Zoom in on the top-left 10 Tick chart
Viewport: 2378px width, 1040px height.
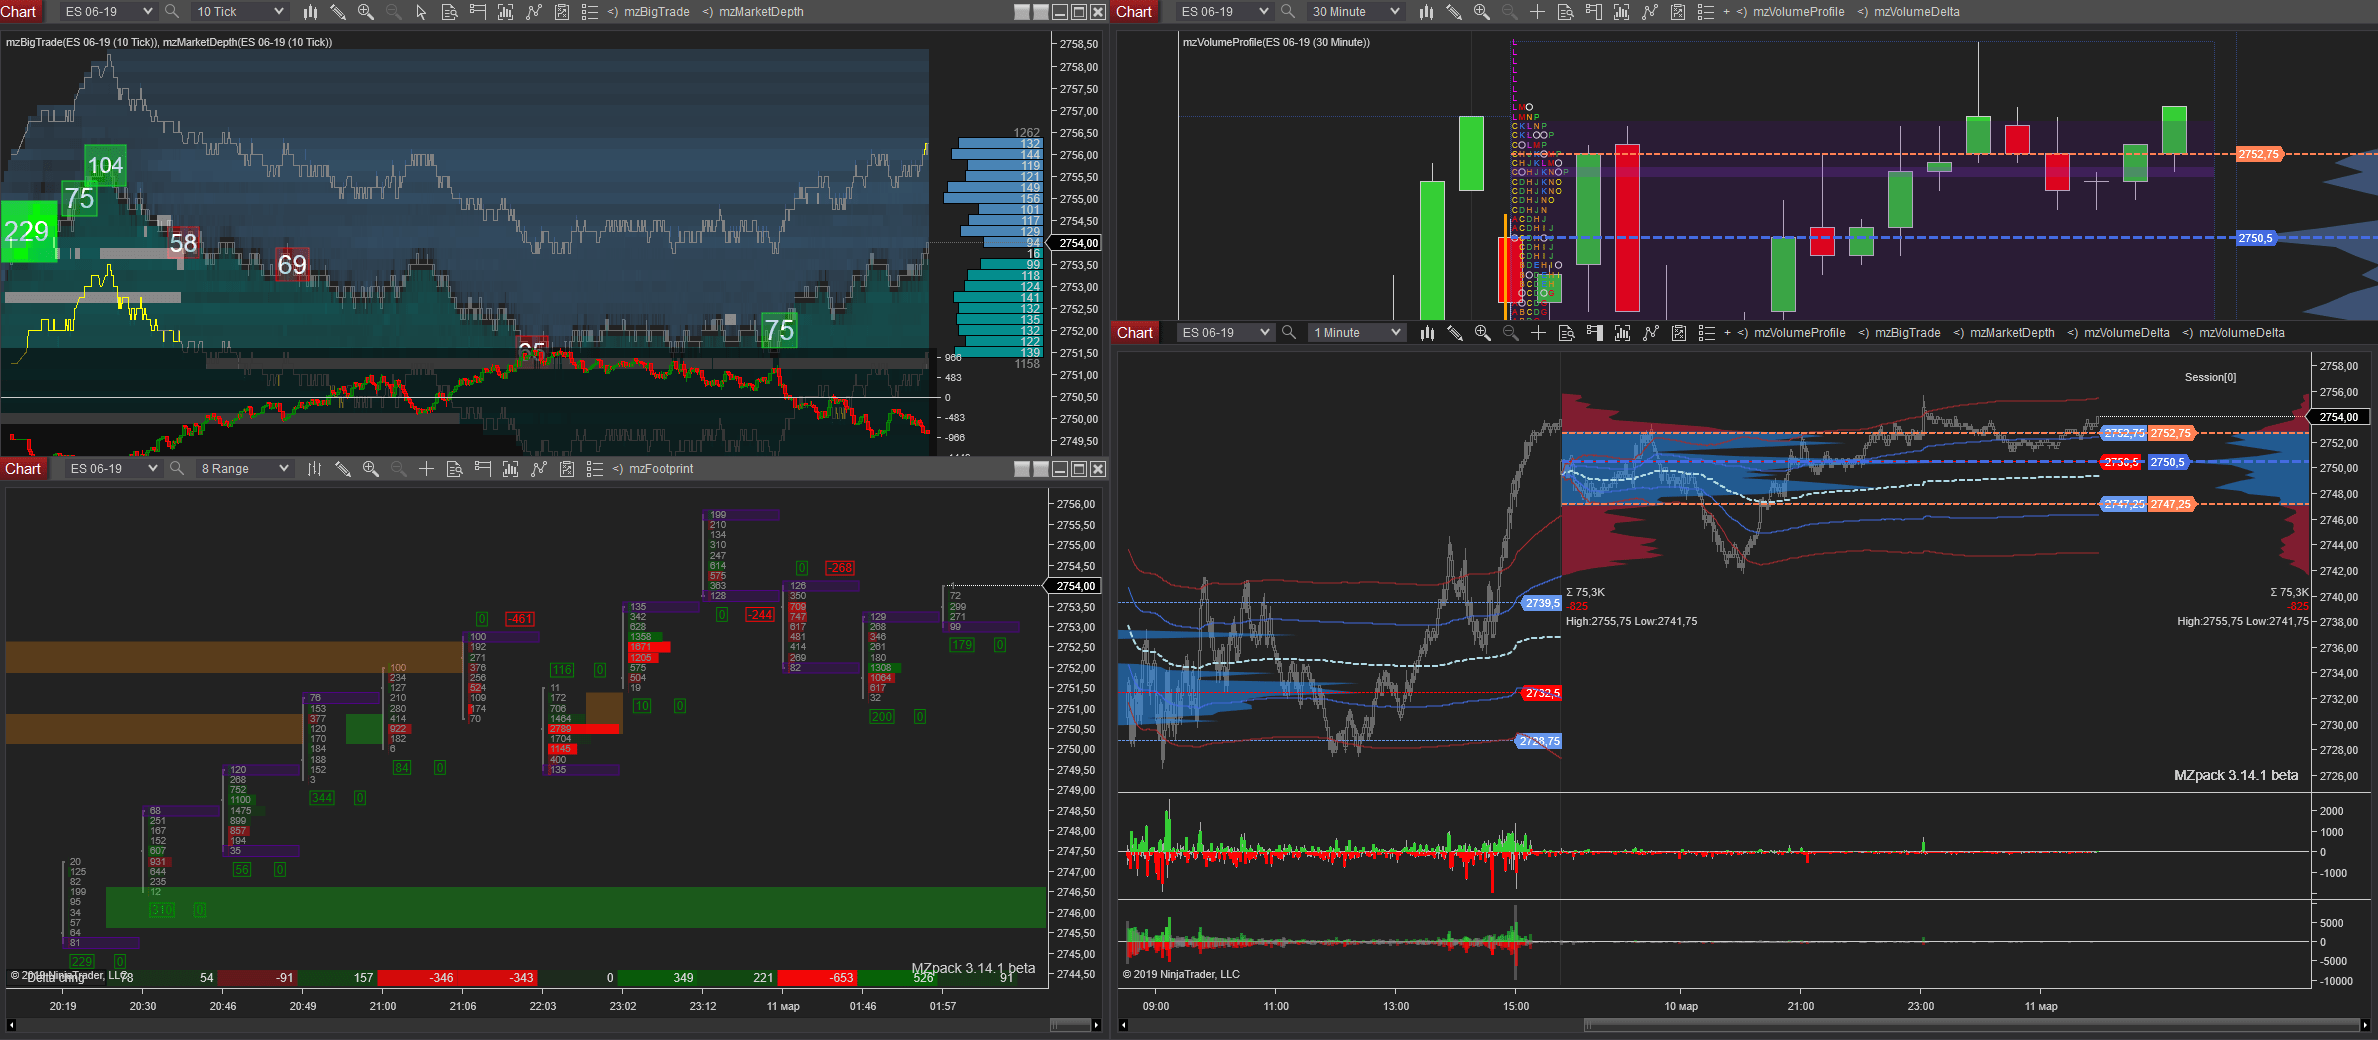(x=366, y=12)
